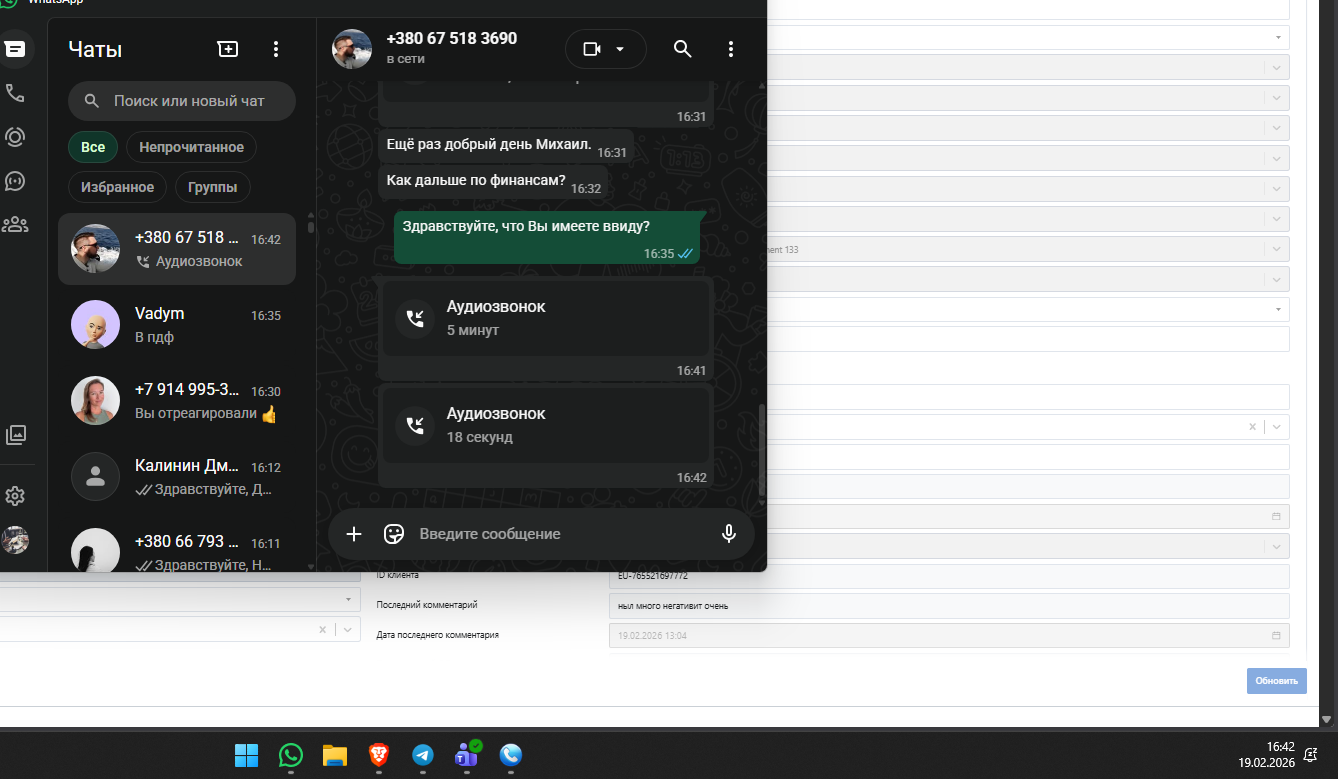This screenshot has width=1338, height=779.
Task: Open the media gallery icon in WhatsApp sidebar
Action: [15, 435]
